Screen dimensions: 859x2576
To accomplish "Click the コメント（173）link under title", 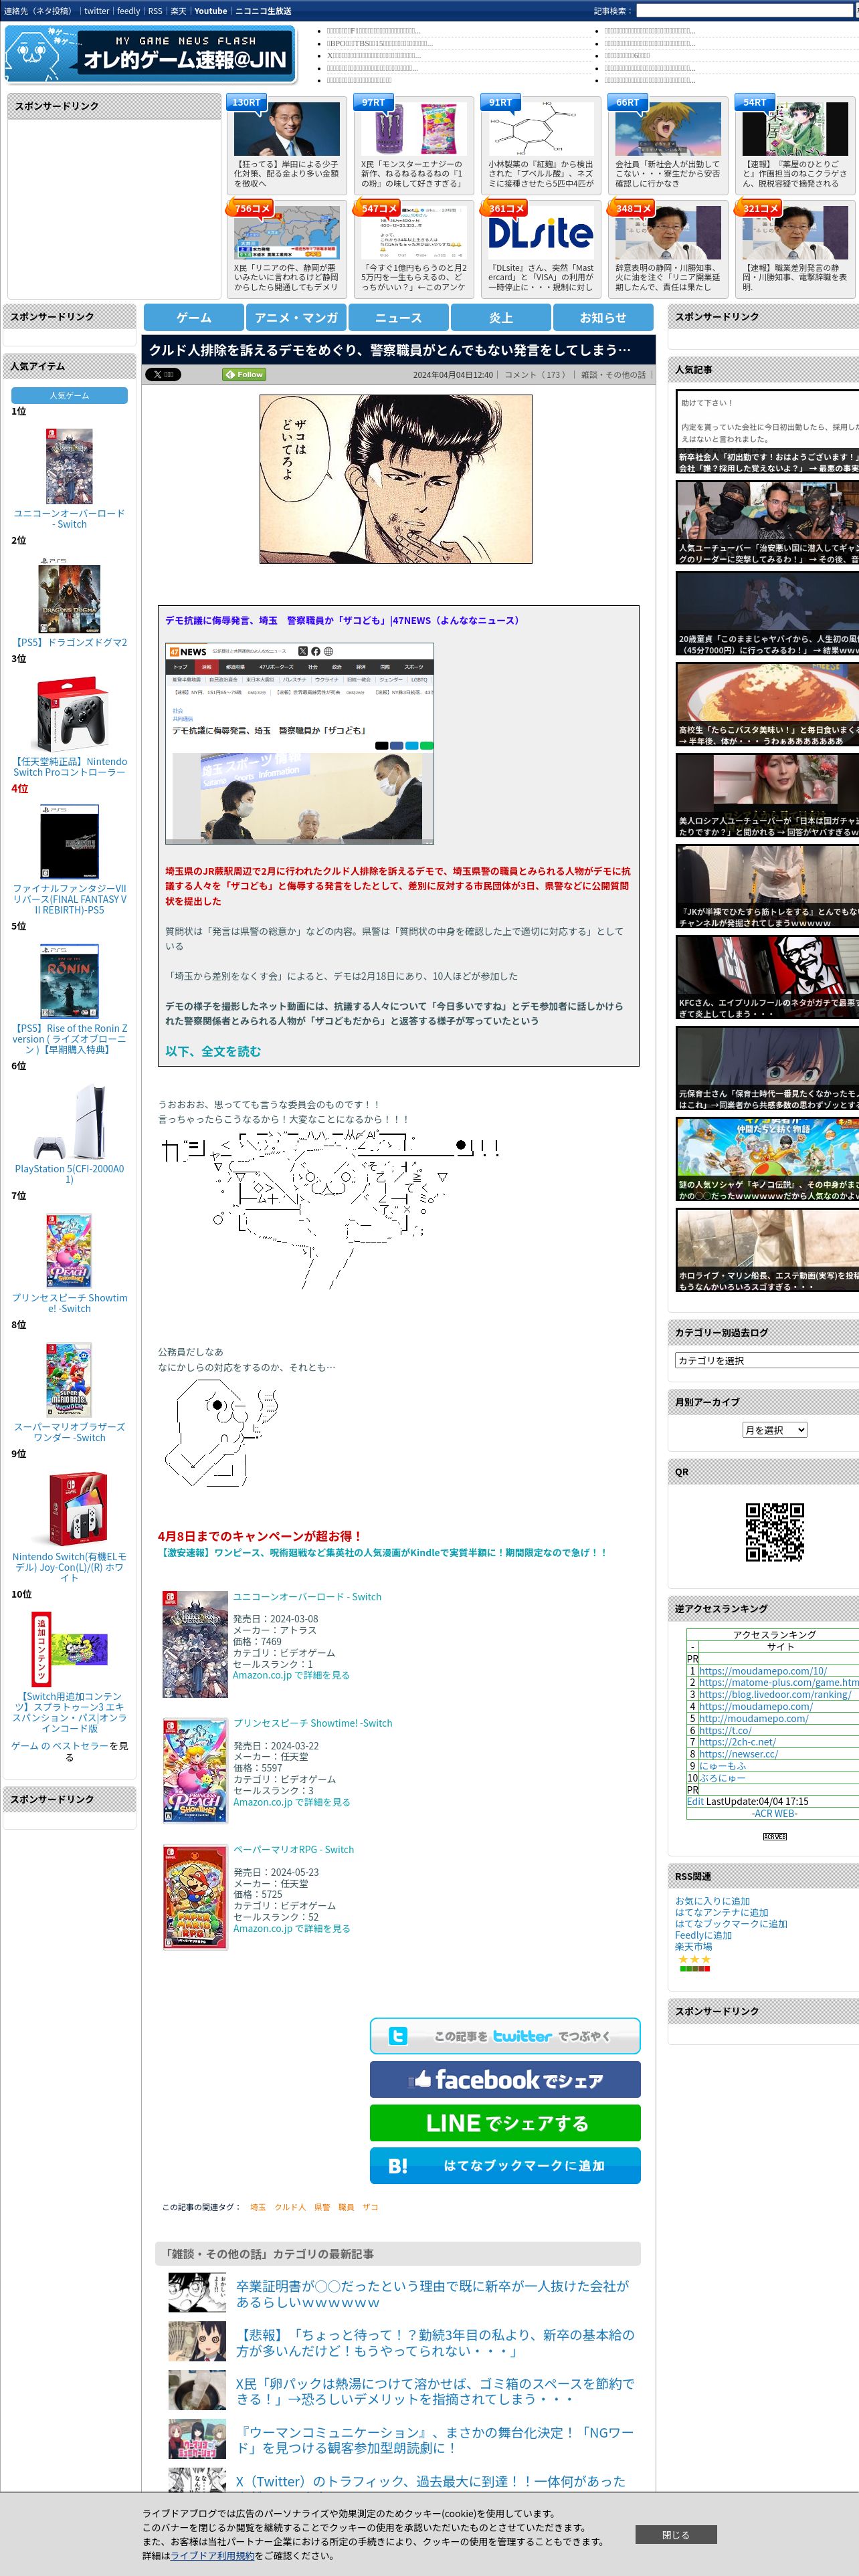I will (535, 375).
